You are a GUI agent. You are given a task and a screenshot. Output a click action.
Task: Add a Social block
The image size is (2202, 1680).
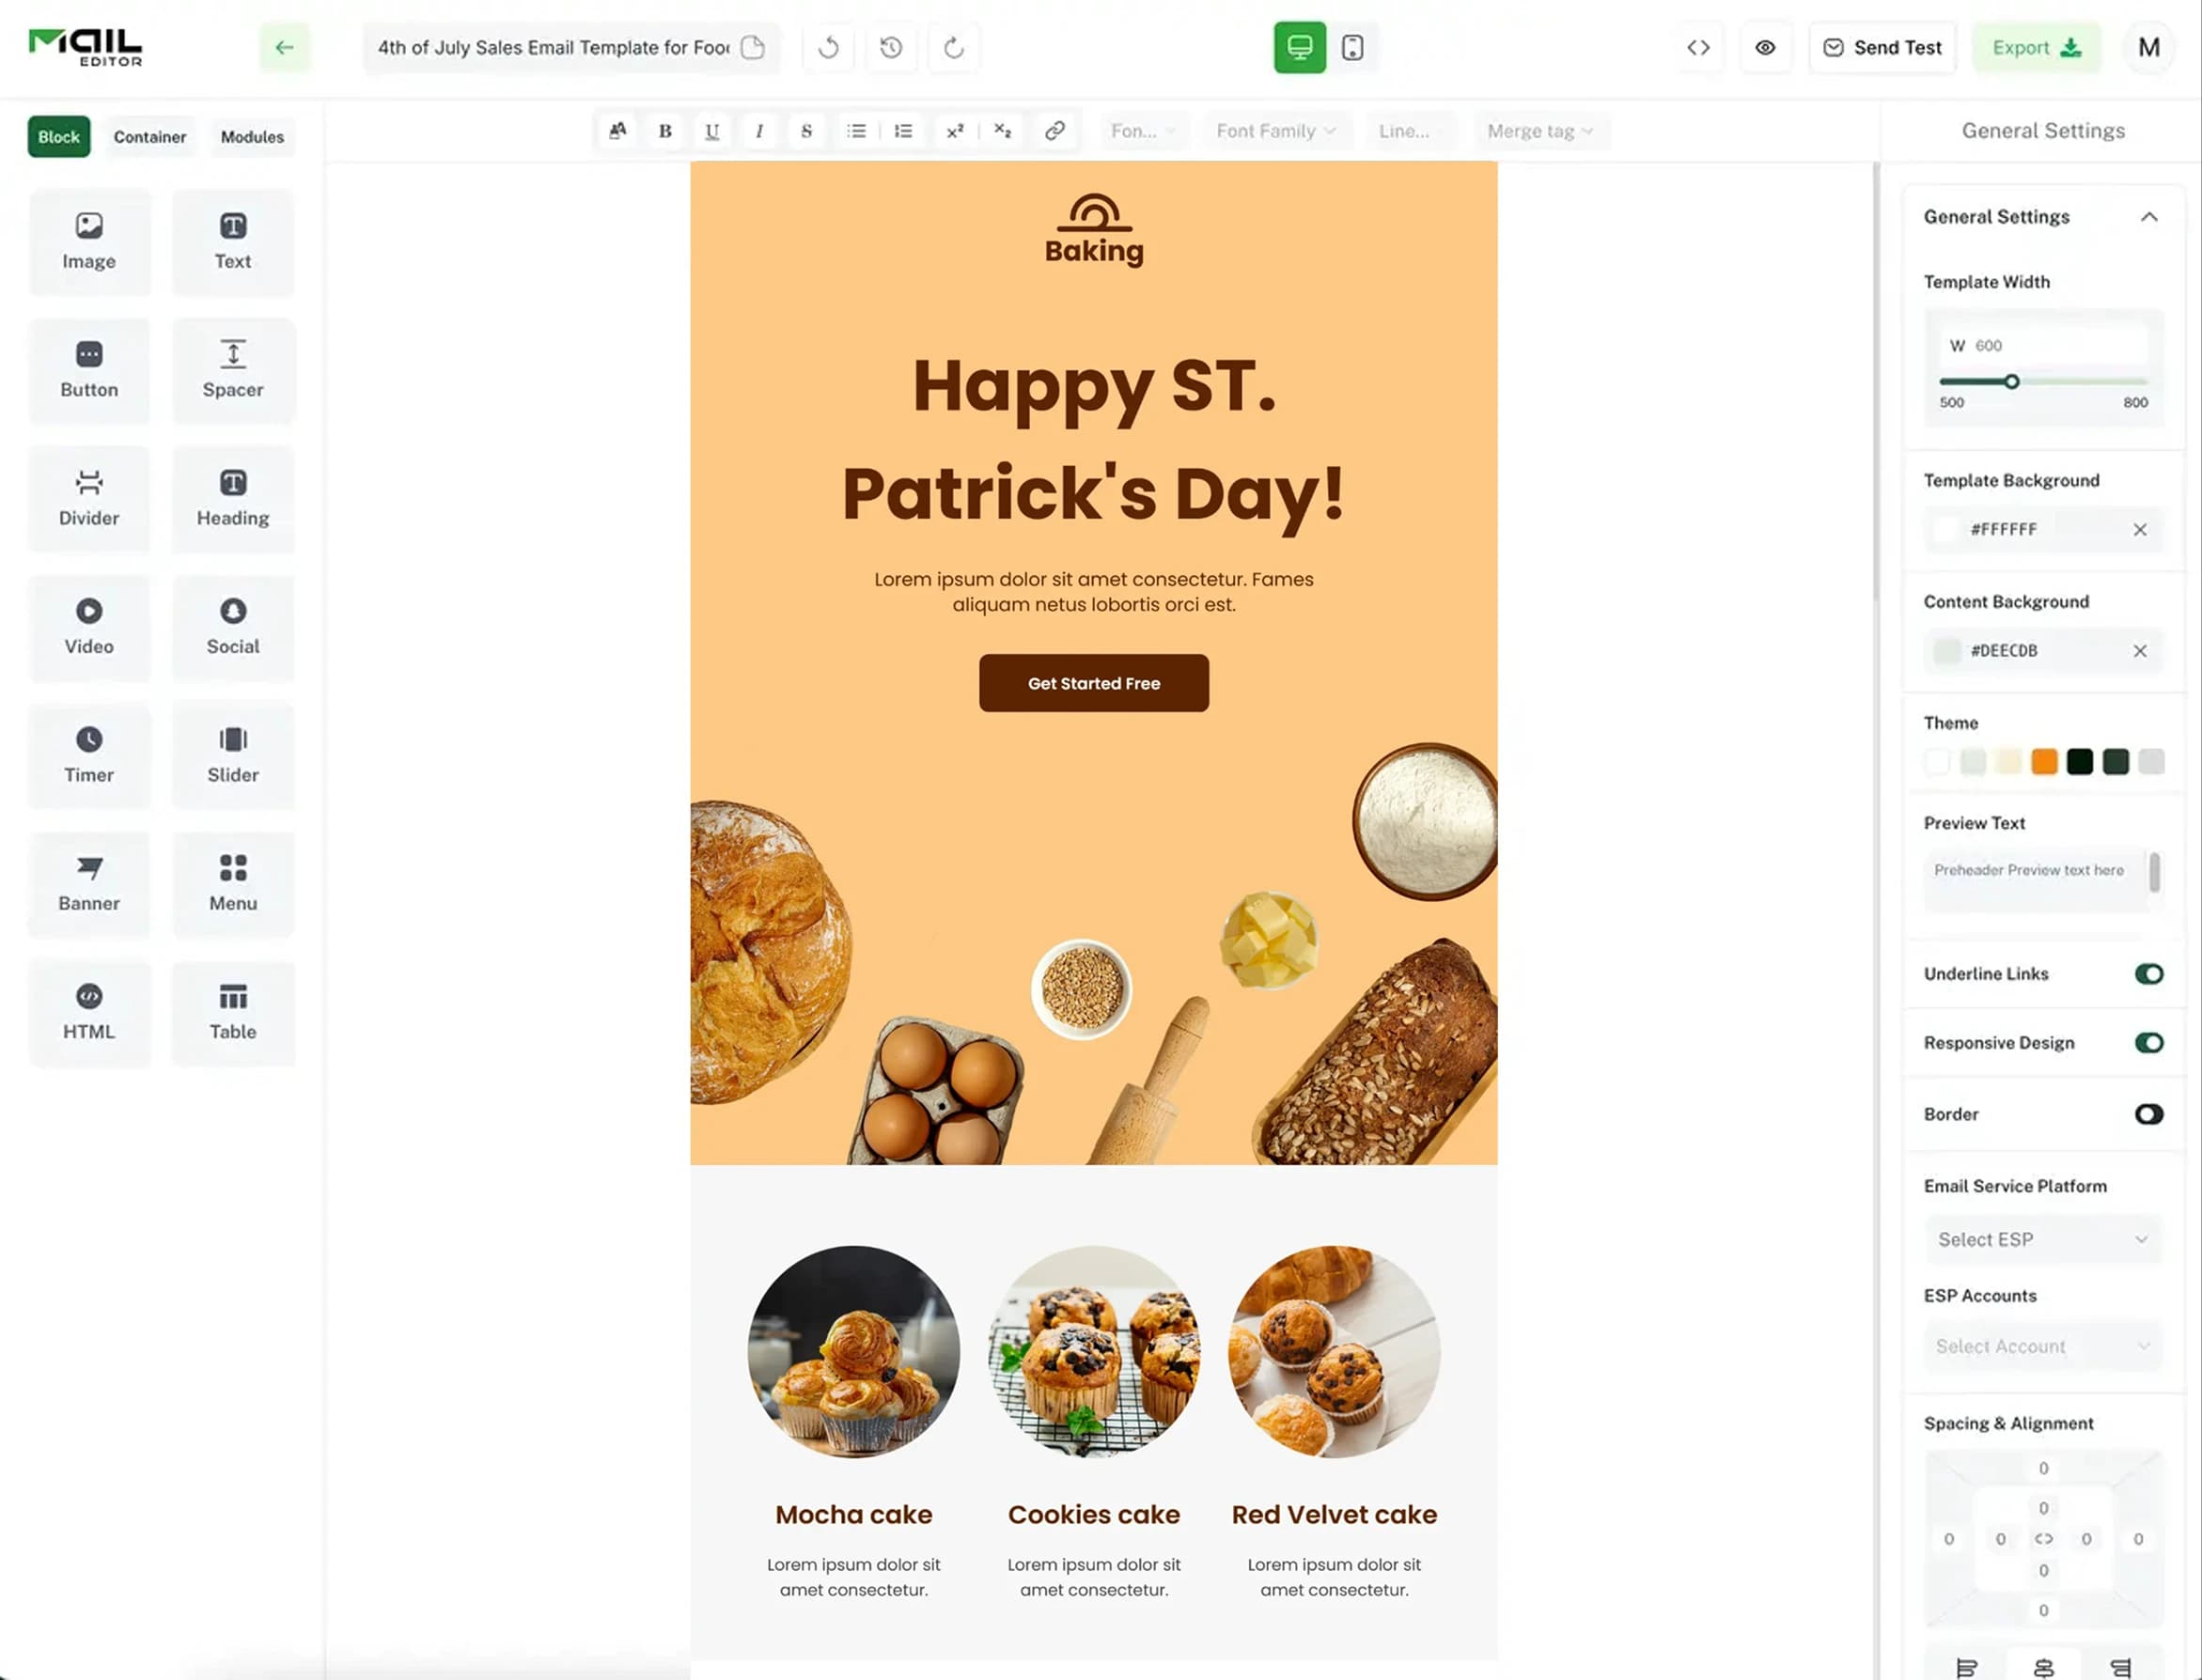(233, 628)
